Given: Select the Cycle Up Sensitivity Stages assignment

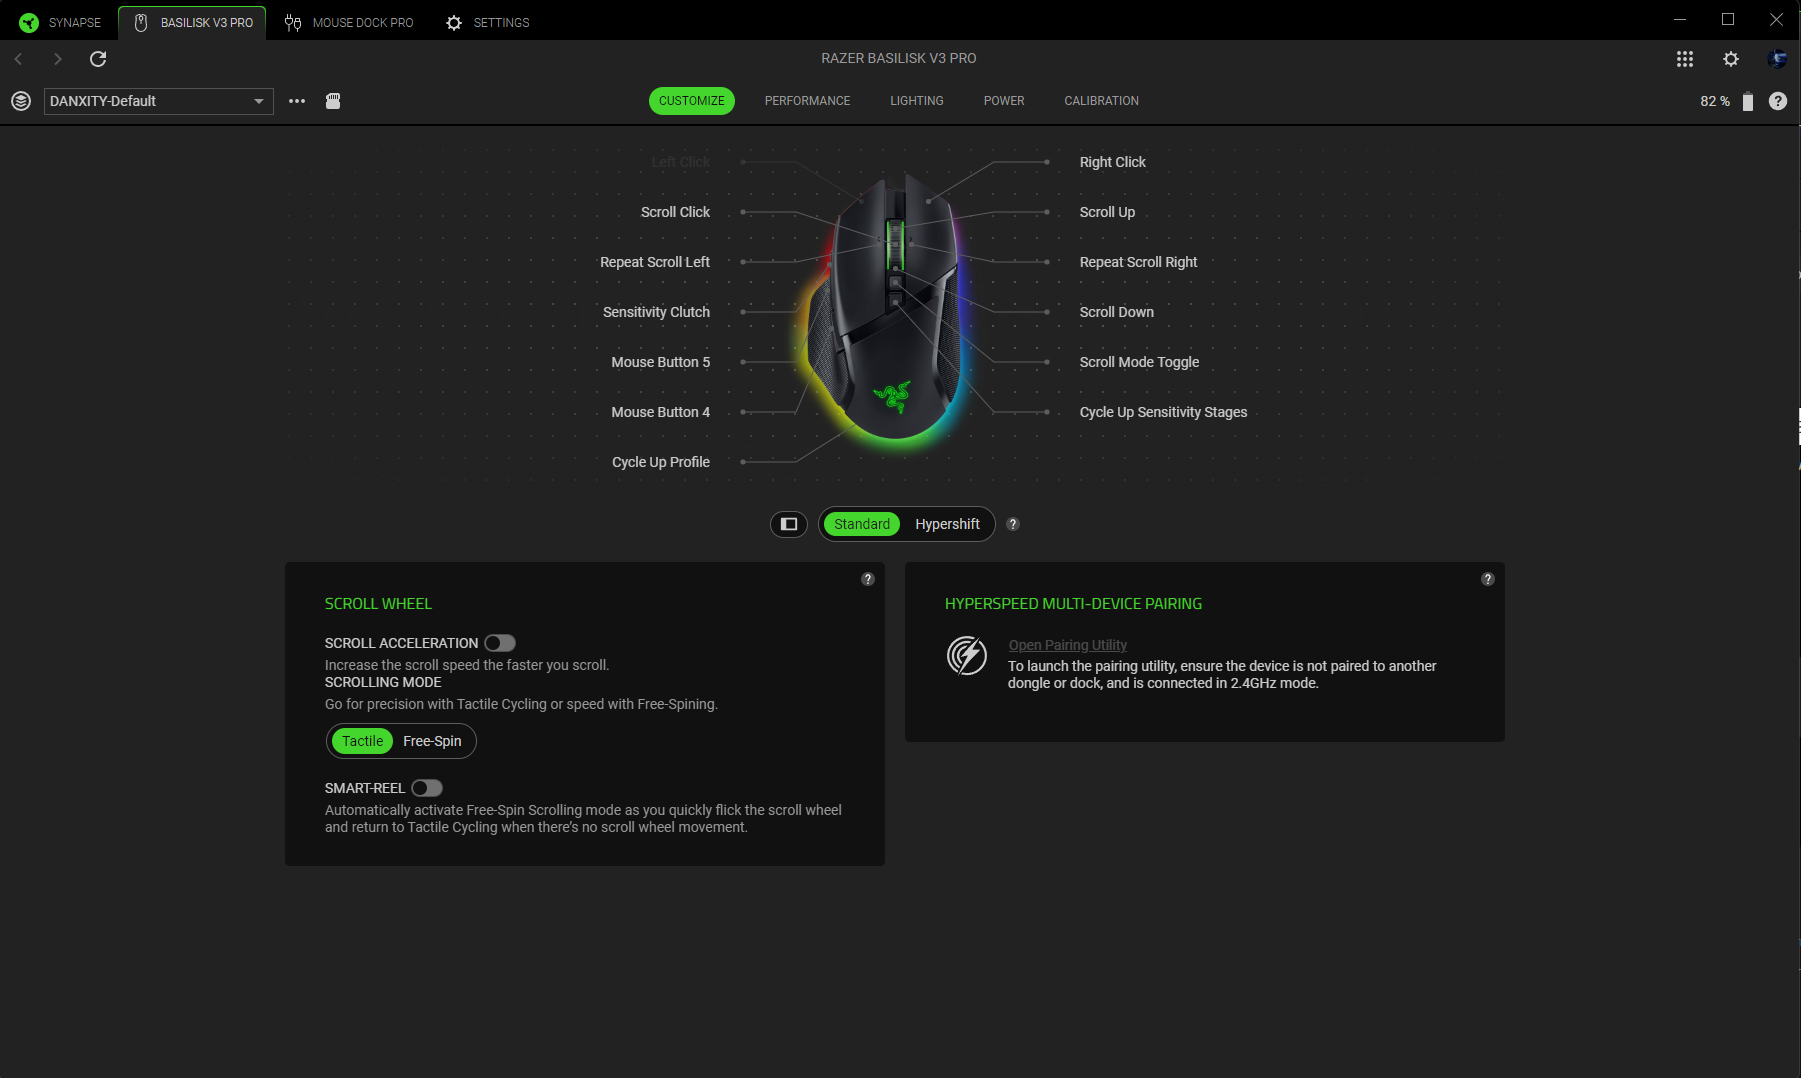Looking at the screenshot, I should 1163,412.
